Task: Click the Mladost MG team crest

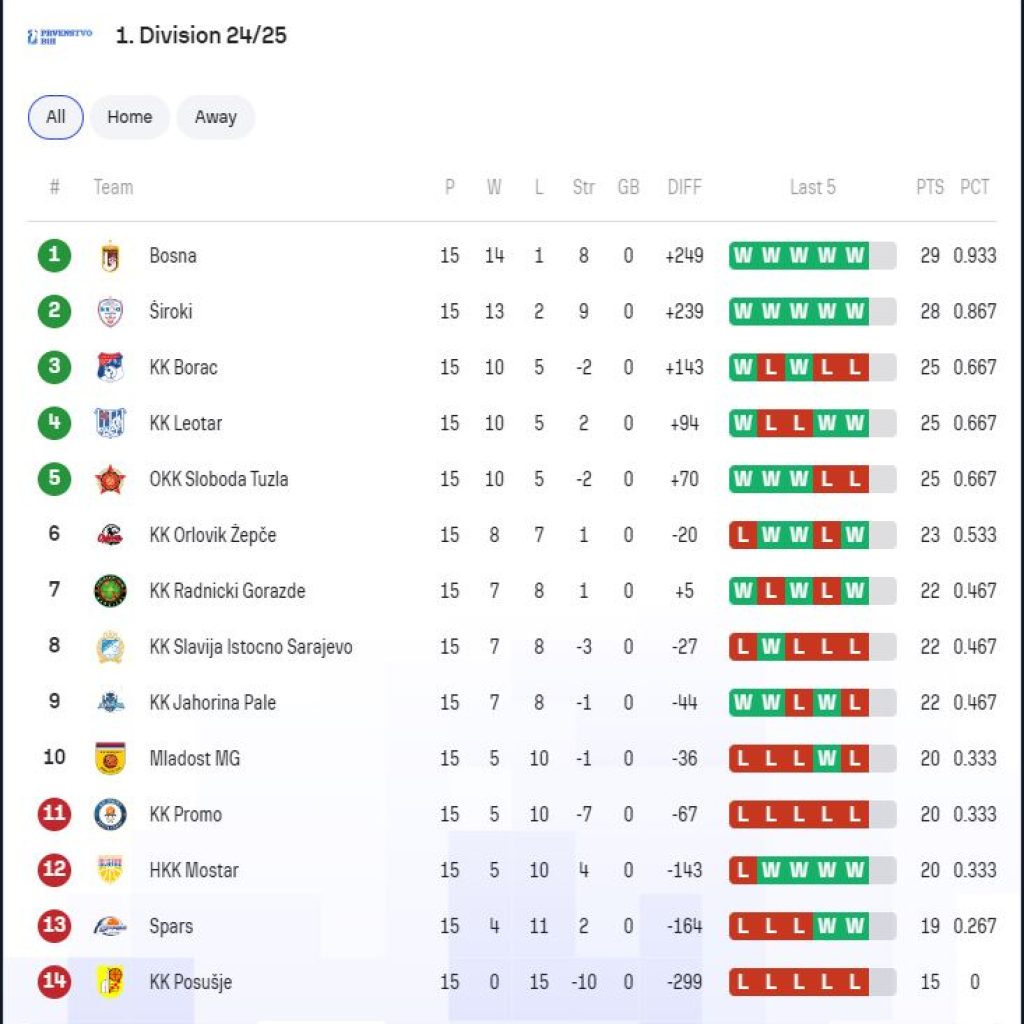Action: 110,759
